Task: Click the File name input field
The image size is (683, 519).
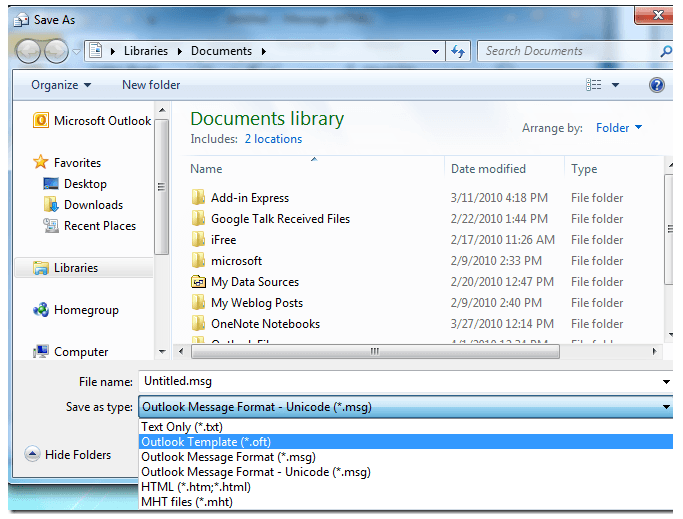Action: pyautogui.click(x=399, y=381)
